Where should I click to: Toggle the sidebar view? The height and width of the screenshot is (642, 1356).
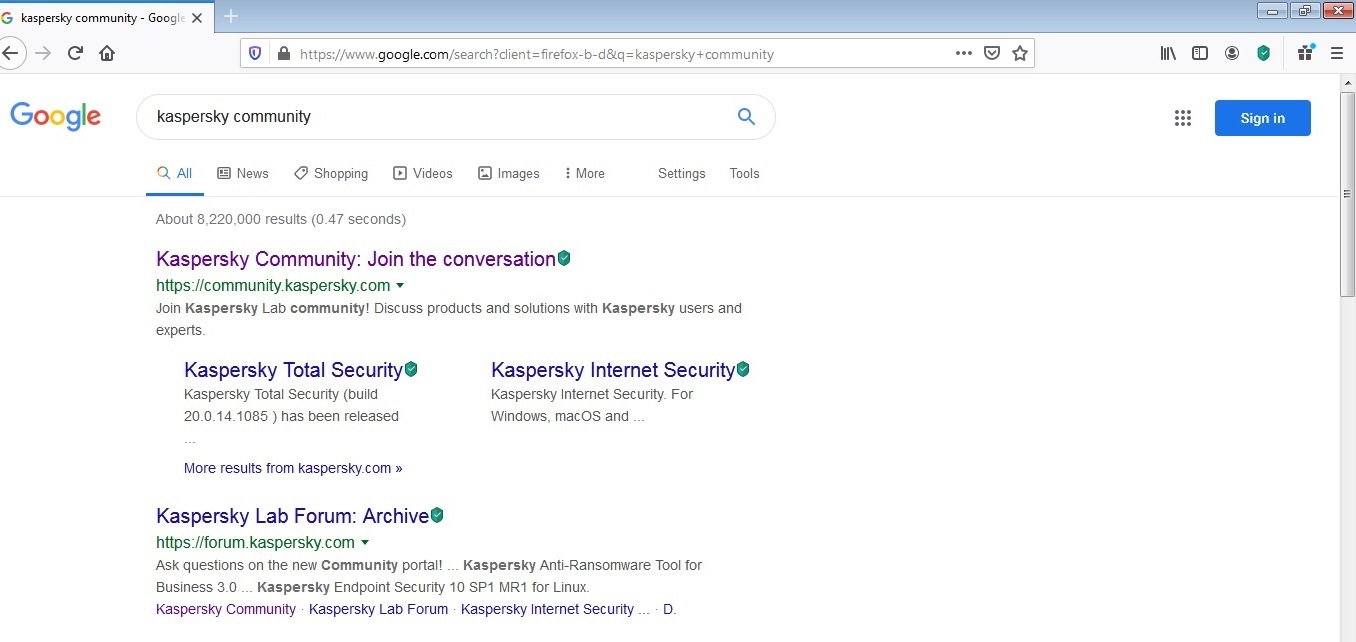1200,54
